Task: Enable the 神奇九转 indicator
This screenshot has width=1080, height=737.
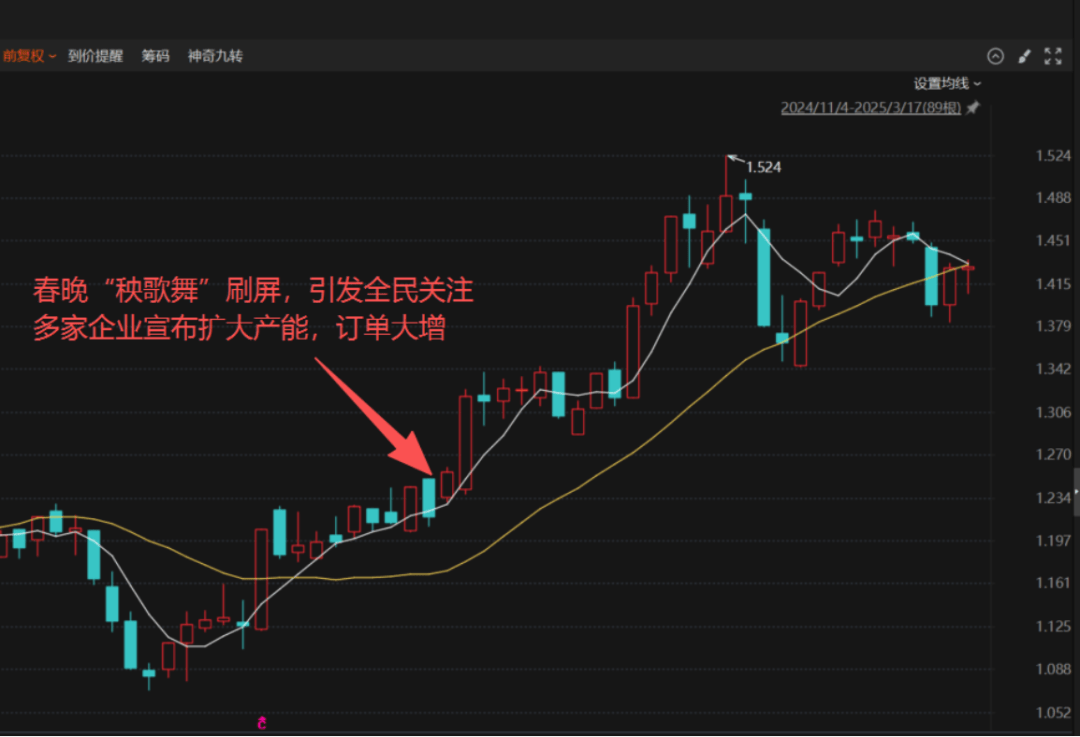Action: [215, 56]
